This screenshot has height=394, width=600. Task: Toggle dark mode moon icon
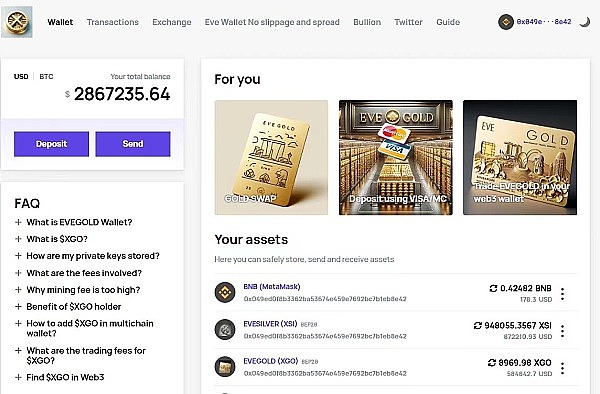tap(585, 22)
